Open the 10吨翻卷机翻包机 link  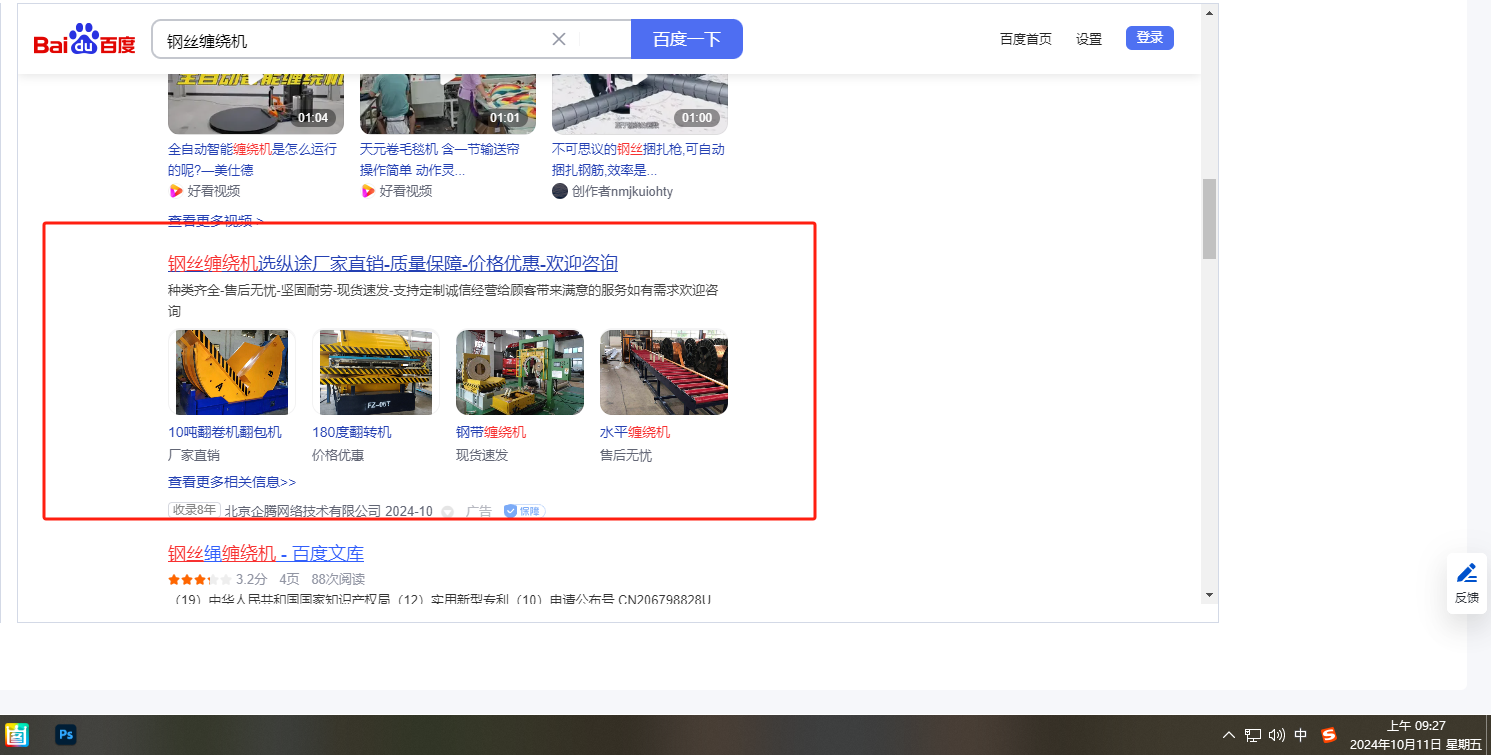[225, 432]
